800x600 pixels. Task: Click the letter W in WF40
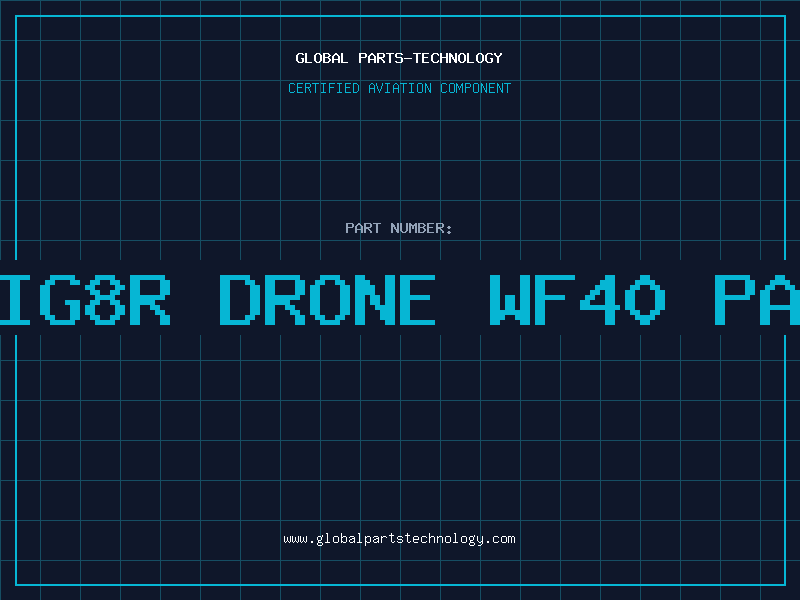[x=510, y=300]
